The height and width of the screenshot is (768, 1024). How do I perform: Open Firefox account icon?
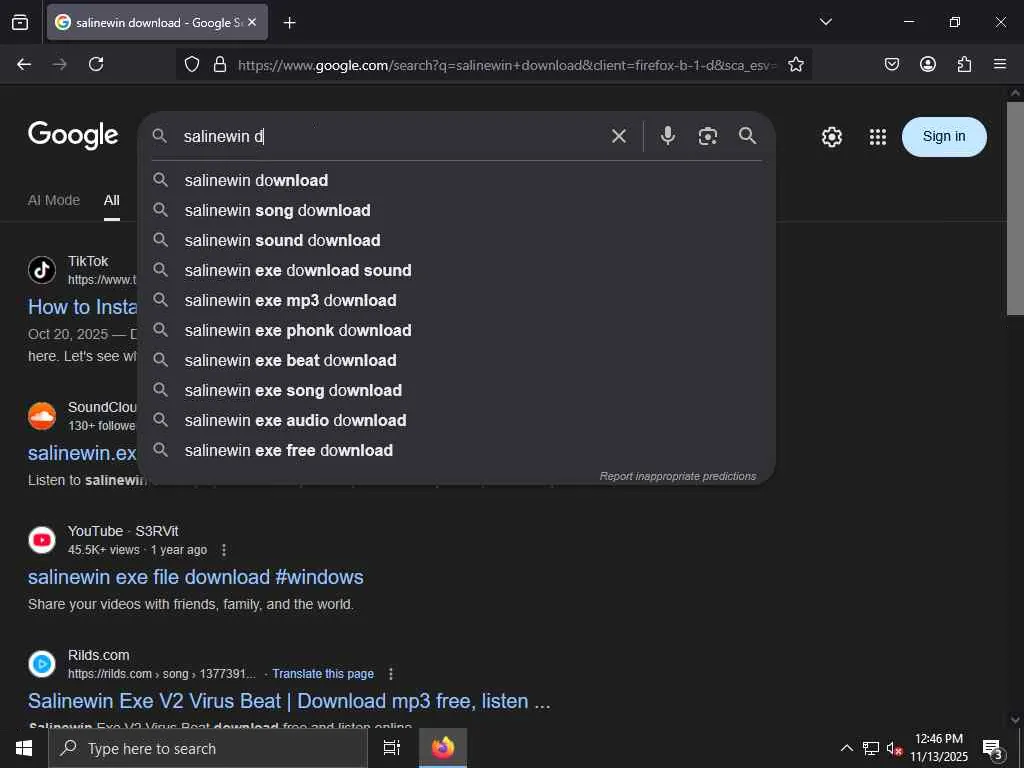[927, 64]
